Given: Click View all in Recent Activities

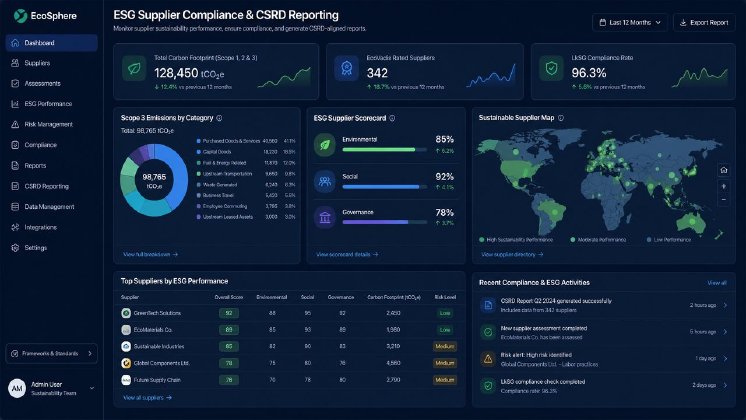Looking at the screenshot, I should tap(717, 283).
